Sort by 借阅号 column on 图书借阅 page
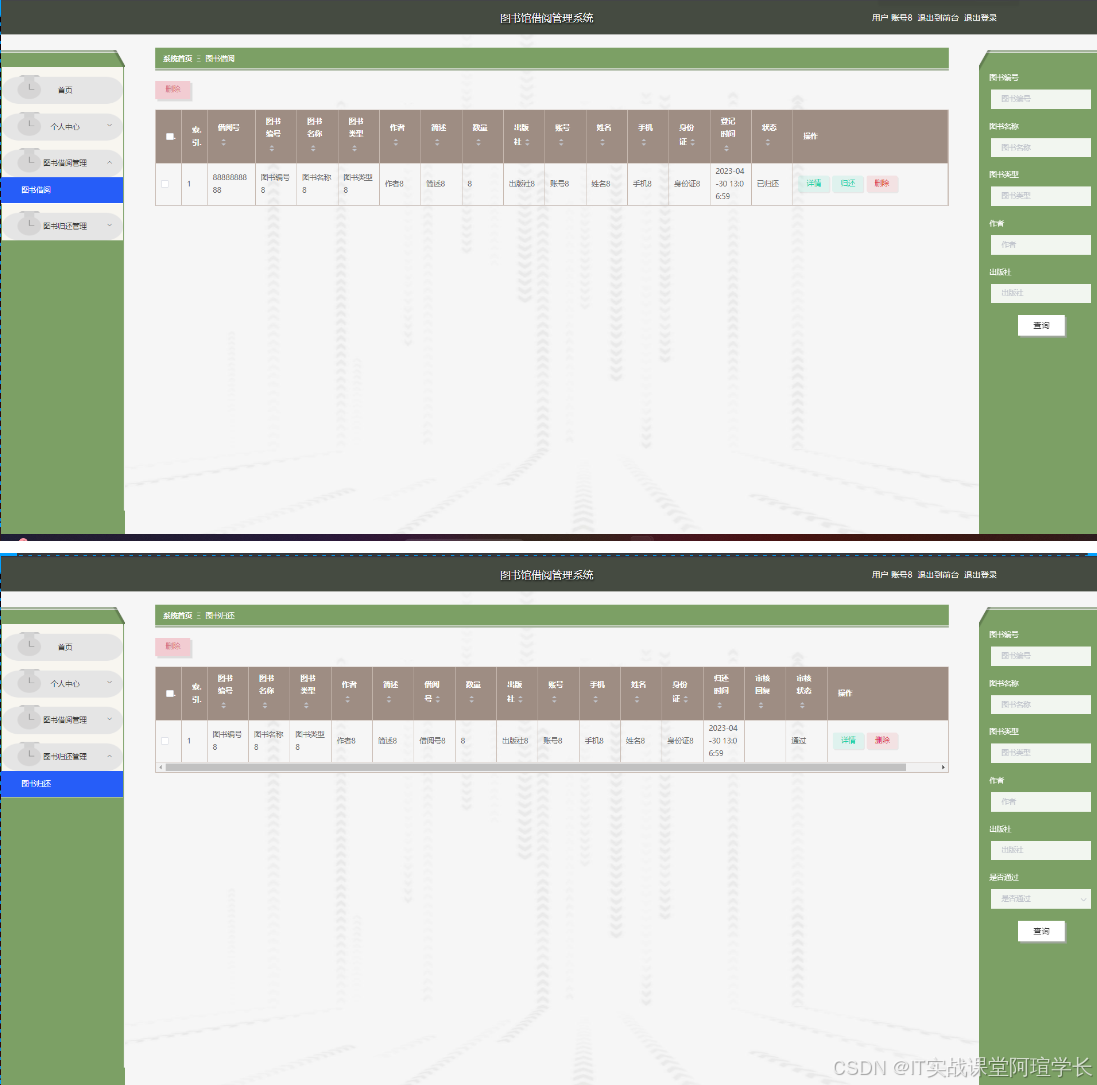The height and width of the screenshot is (1085, 1097). pyautogui.click(x=224, y=143)
